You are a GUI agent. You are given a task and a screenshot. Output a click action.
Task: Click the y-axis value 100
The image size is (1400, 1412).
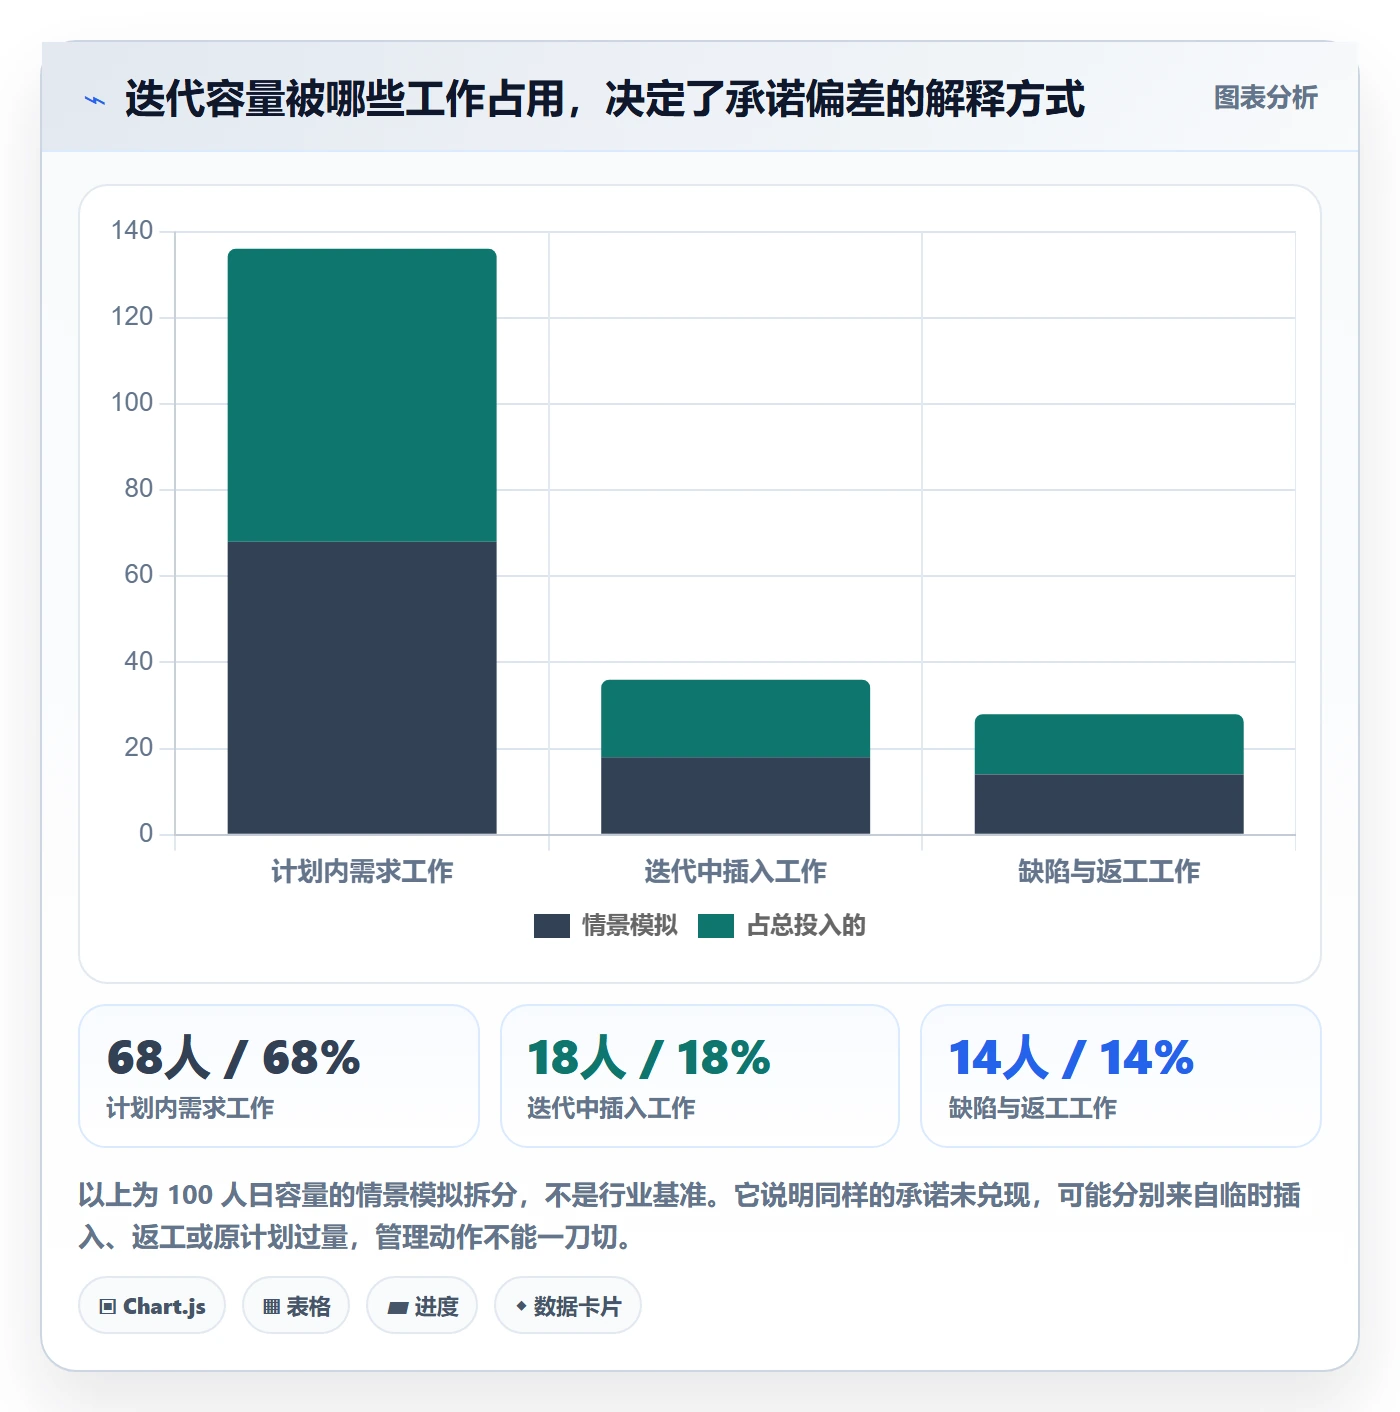tap(132, 403)
